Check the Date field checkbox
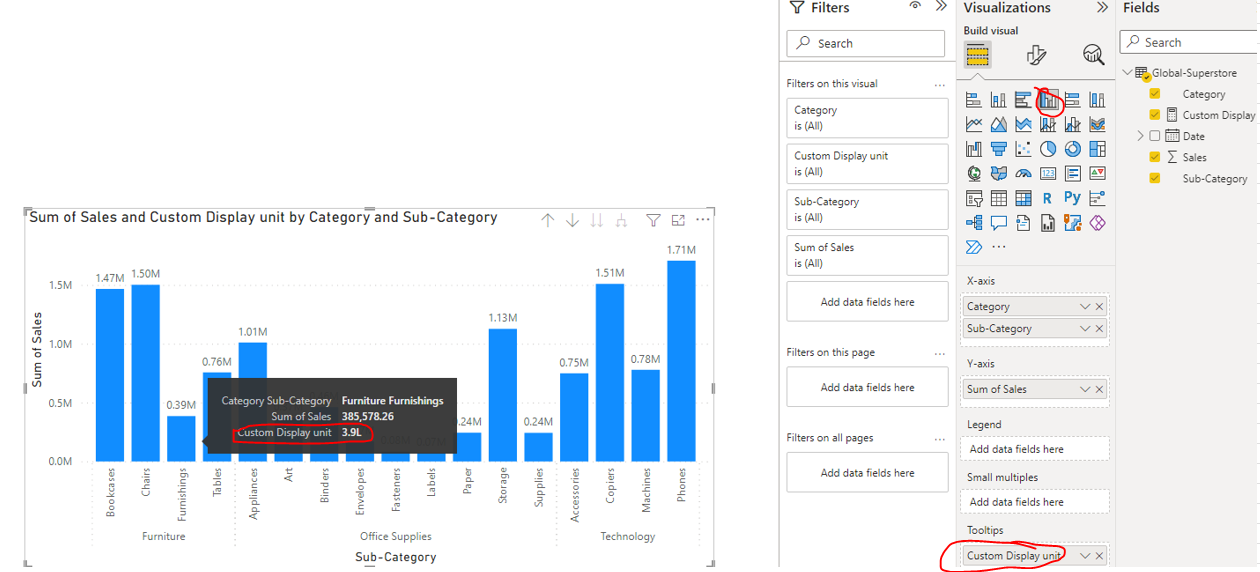The width and height of the screenshot is (1260, 572). coord(1155,136)
